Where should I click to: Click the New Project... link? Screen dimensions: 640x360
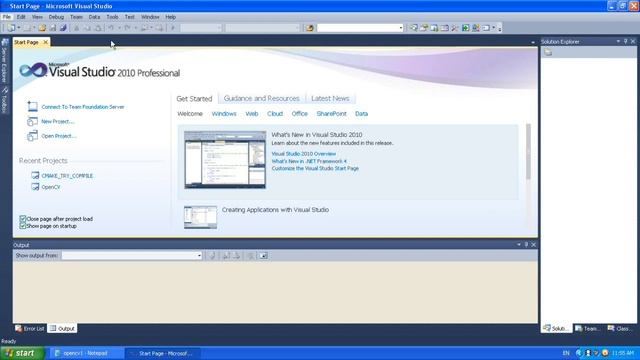[x=58, y=121]
